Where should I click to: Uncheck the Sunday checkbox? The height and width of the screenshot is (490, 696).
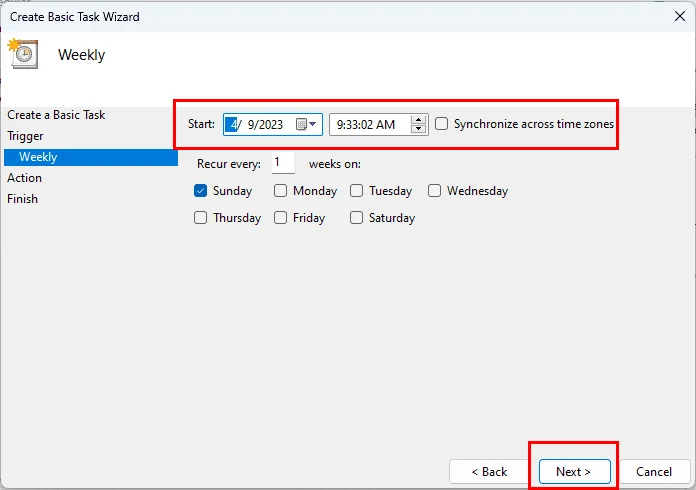click(200, 191)
